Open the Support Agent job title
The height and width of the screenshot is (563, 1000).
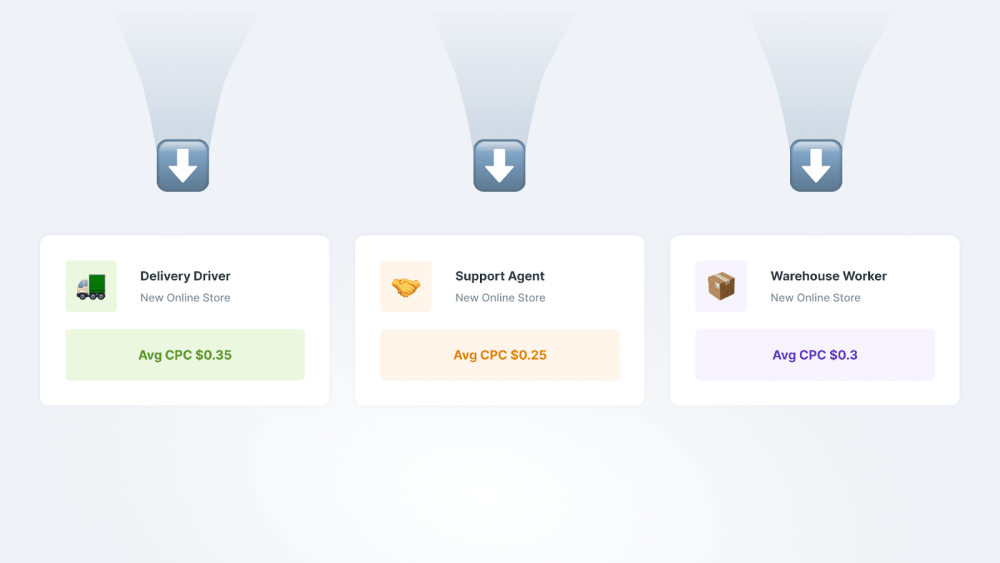coord(499,276)
